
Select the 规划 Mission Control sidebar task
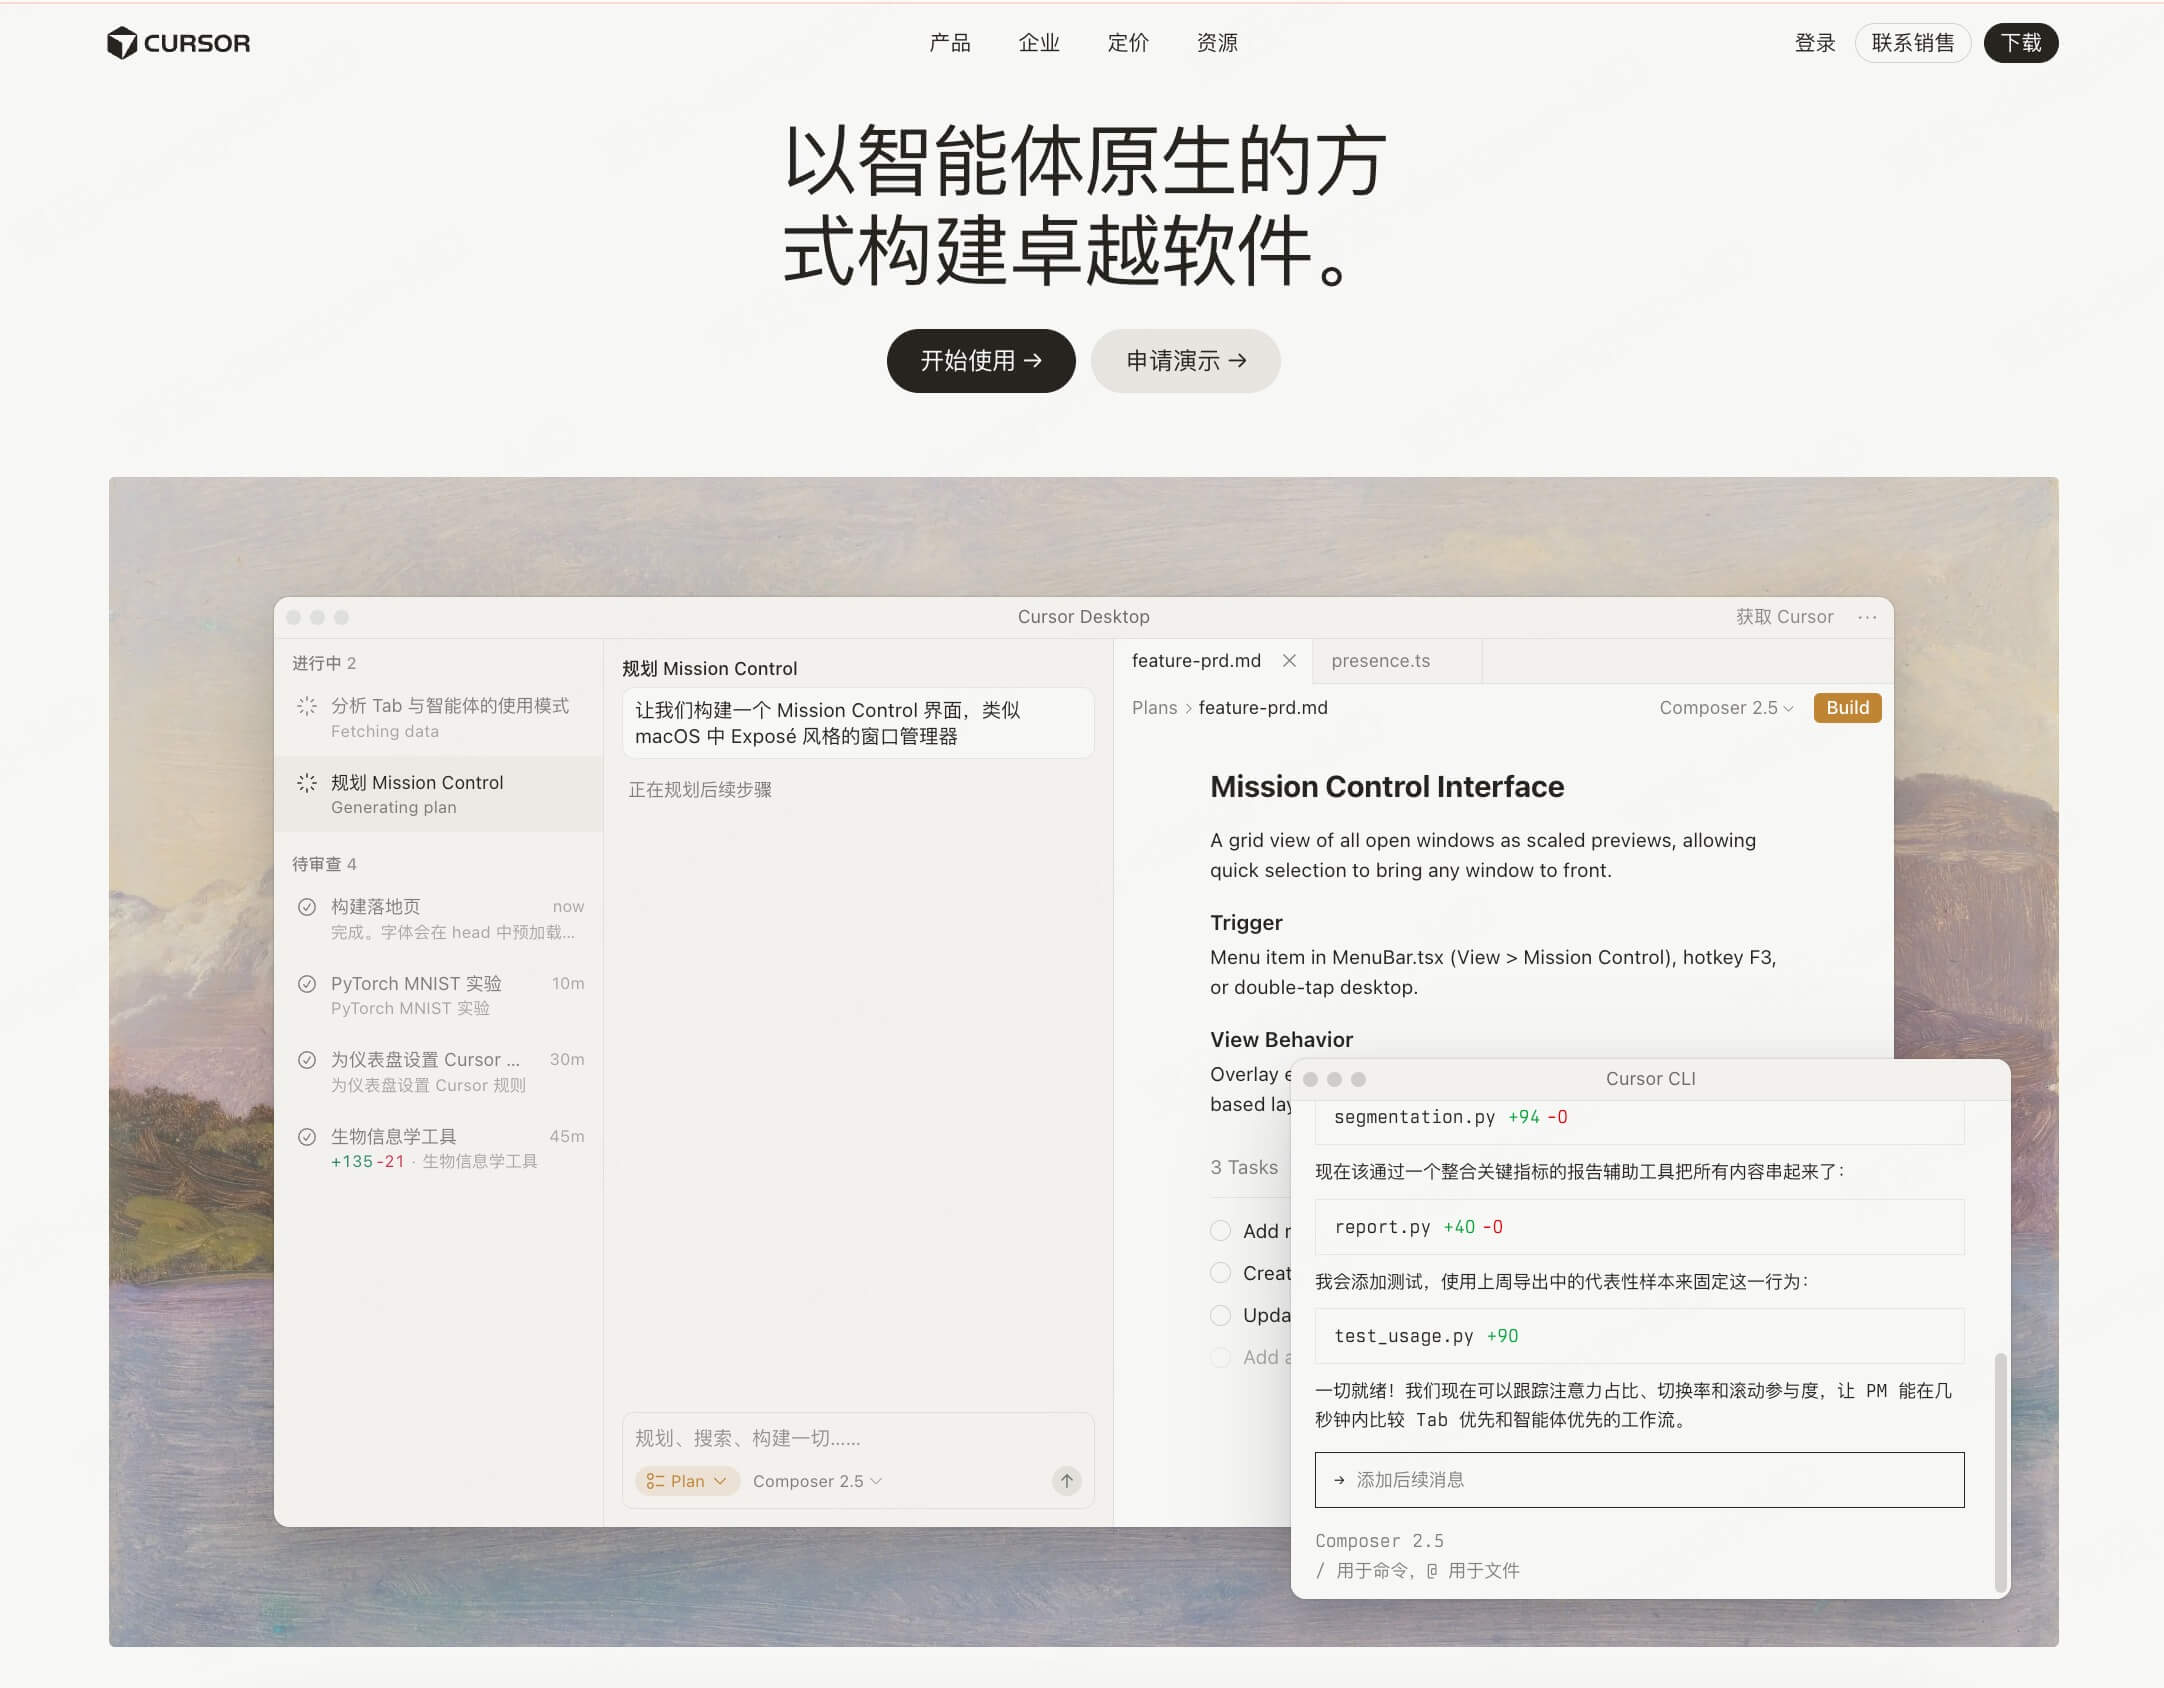pyautogui.click(x=439, y=794)
